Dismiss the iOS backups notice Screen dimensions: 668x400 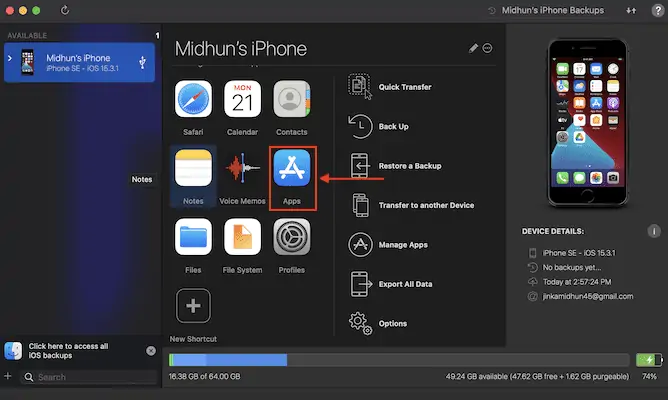point(151,351)
